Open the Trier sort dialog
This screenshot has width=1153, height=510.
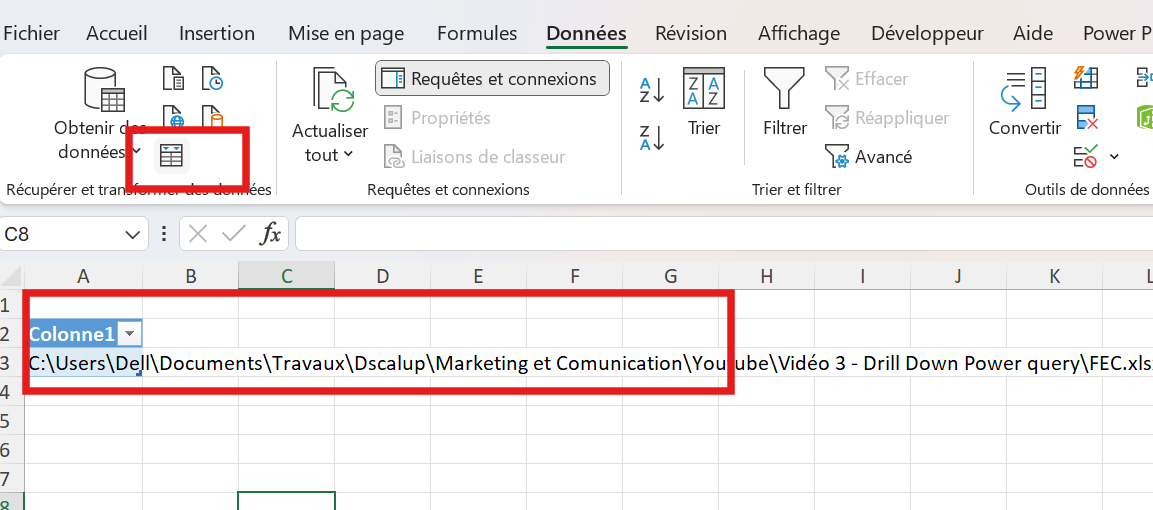(x=704, y=101)
